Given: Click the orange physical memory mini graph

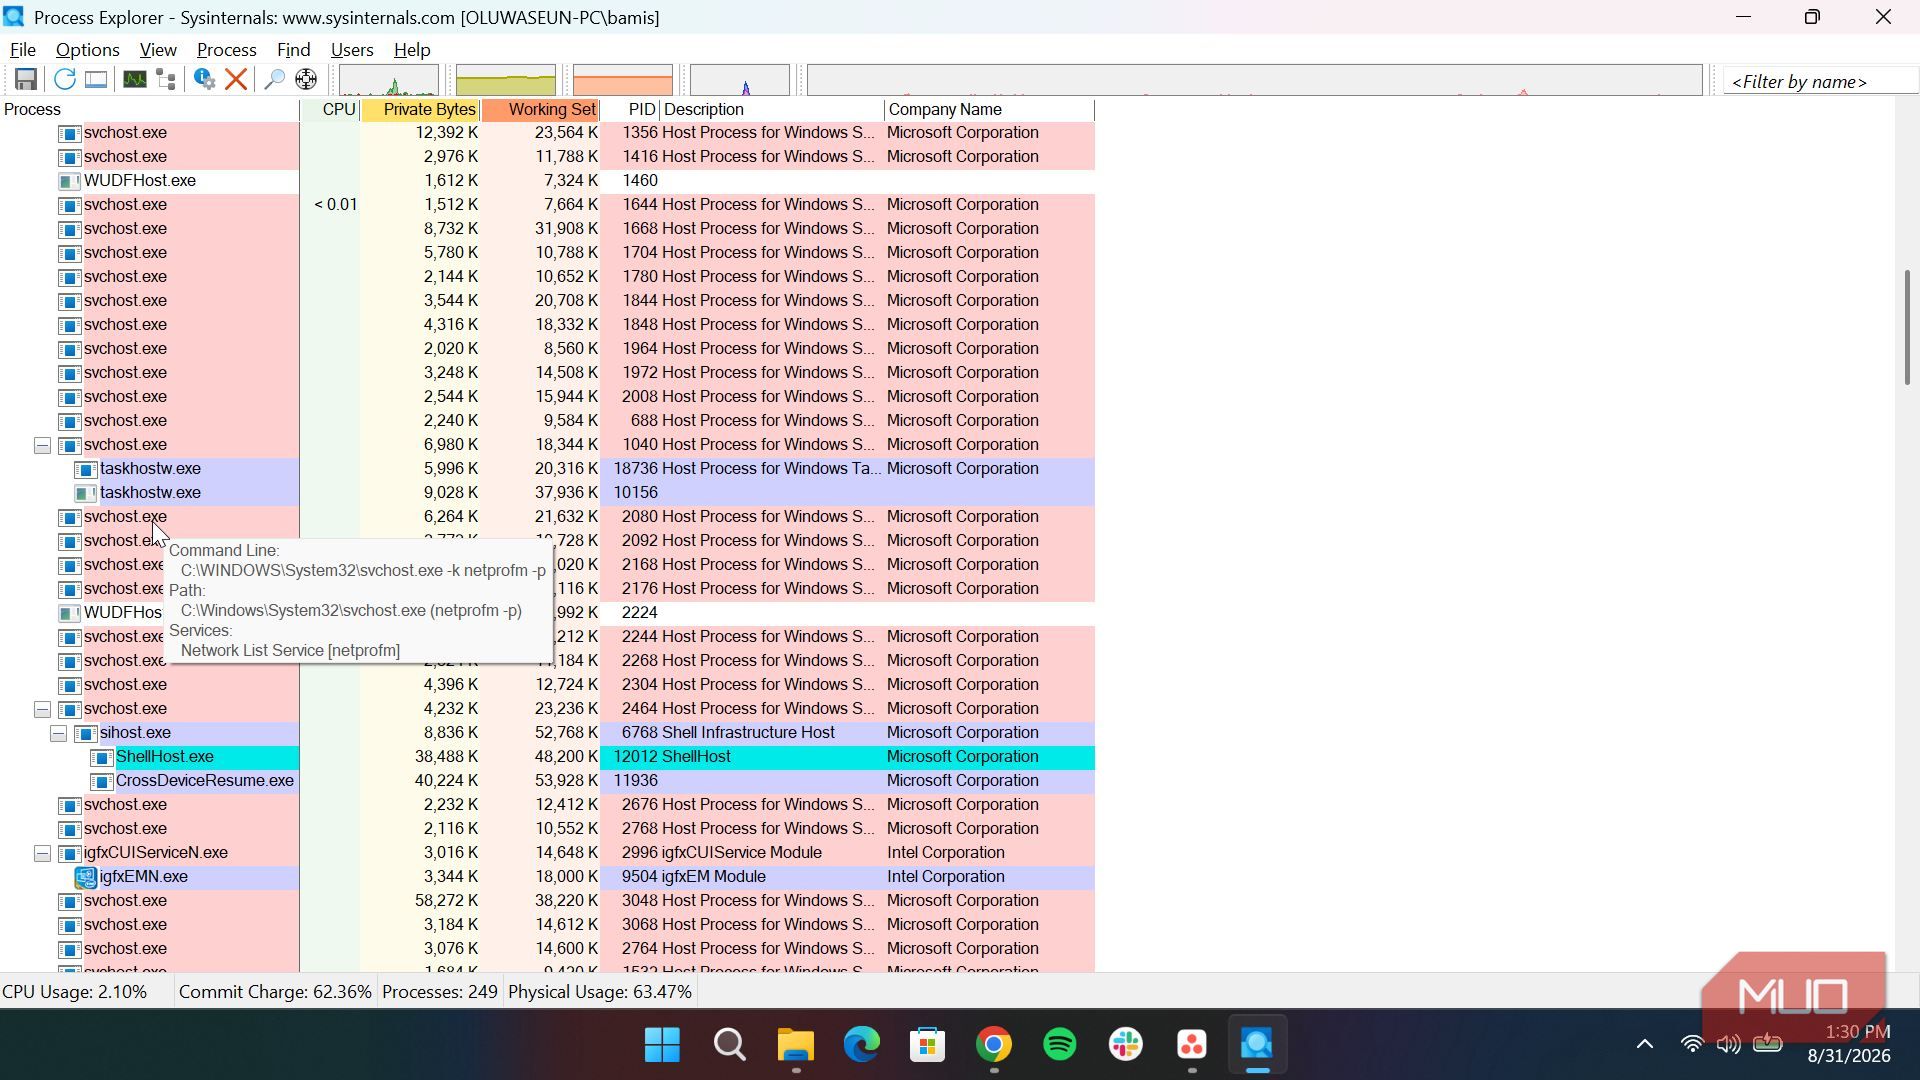Looking at the screenshot, I should pos(623,80).
